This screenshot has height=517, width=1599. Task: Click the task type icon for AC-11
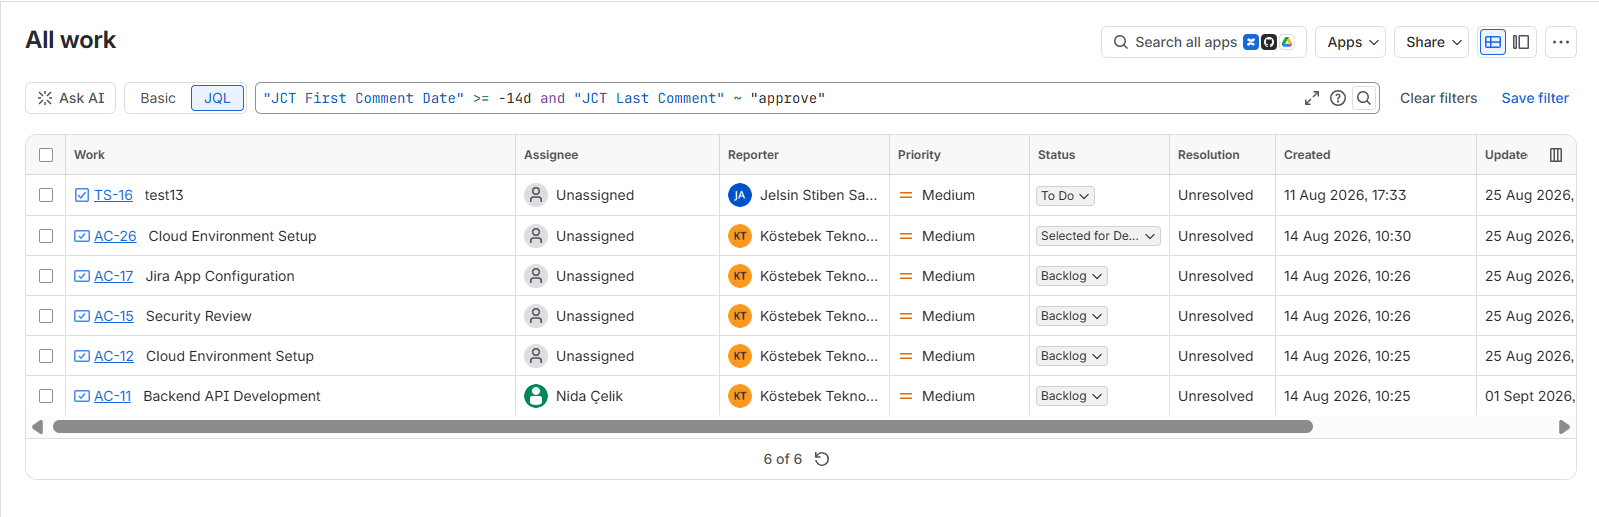point(82,396)
